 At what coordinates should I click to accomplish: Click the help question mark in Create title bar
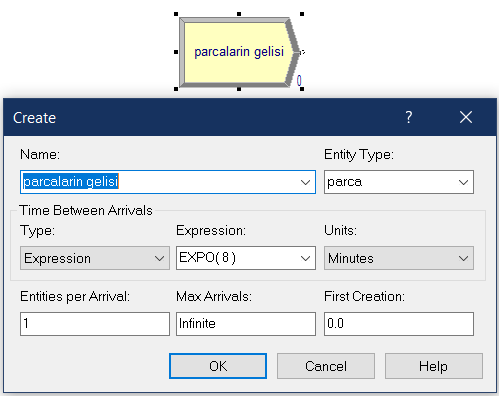pos(409,117)
